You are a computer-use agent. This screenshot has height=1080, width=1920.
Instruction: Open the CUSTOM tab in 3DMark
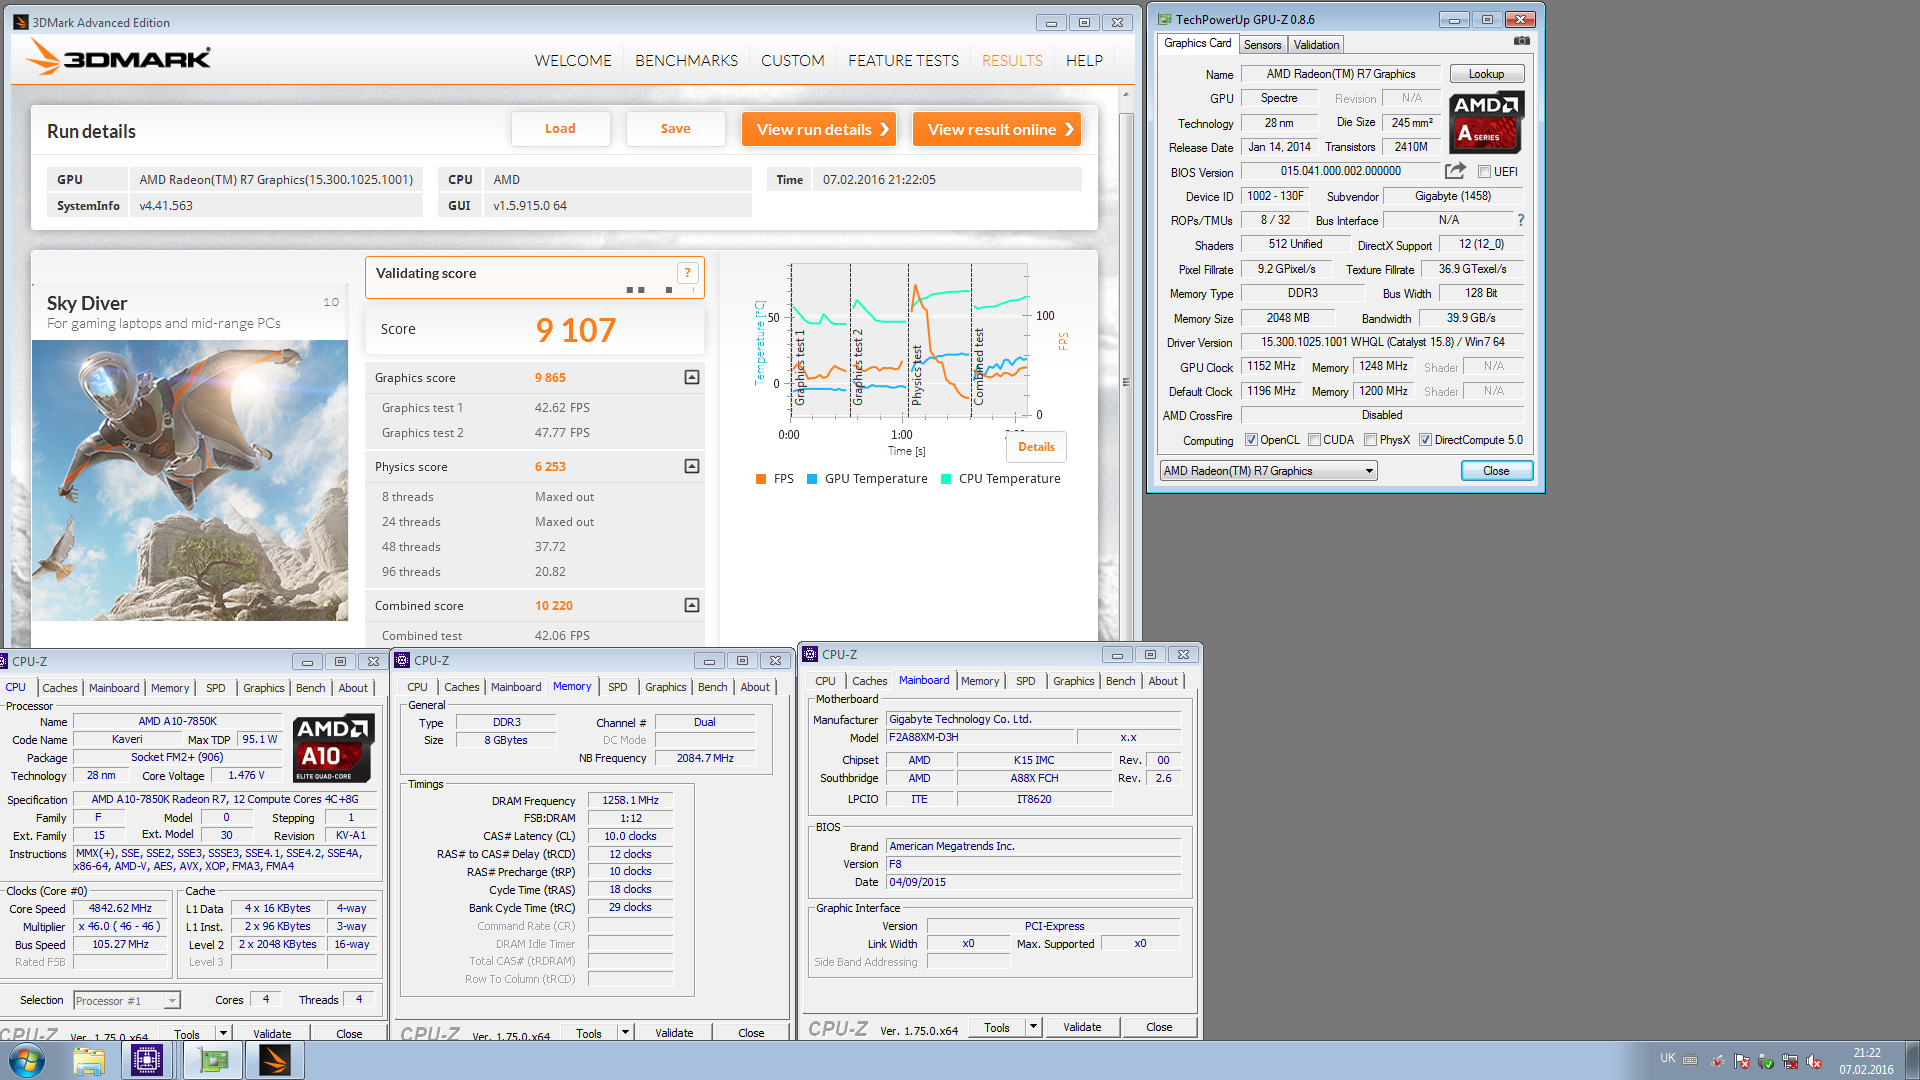pos(792,61)
